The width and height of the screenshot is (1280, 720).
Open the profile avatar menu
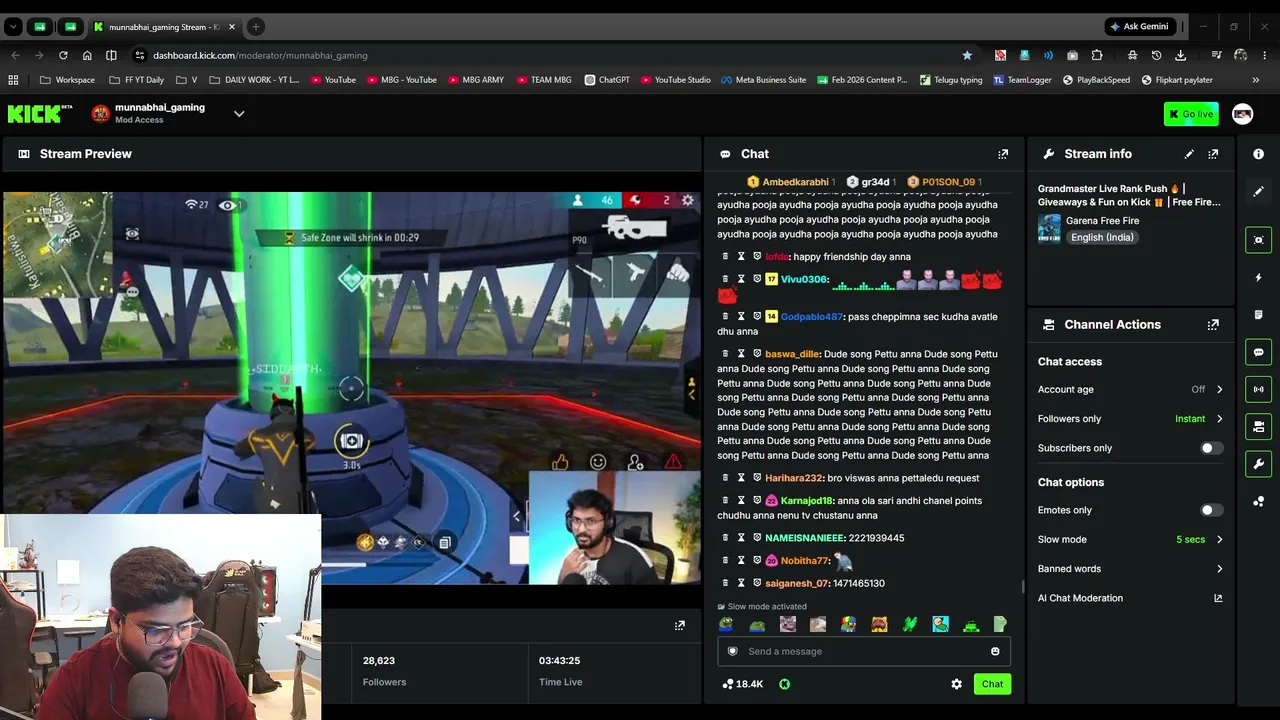[x=1242, y=114]
